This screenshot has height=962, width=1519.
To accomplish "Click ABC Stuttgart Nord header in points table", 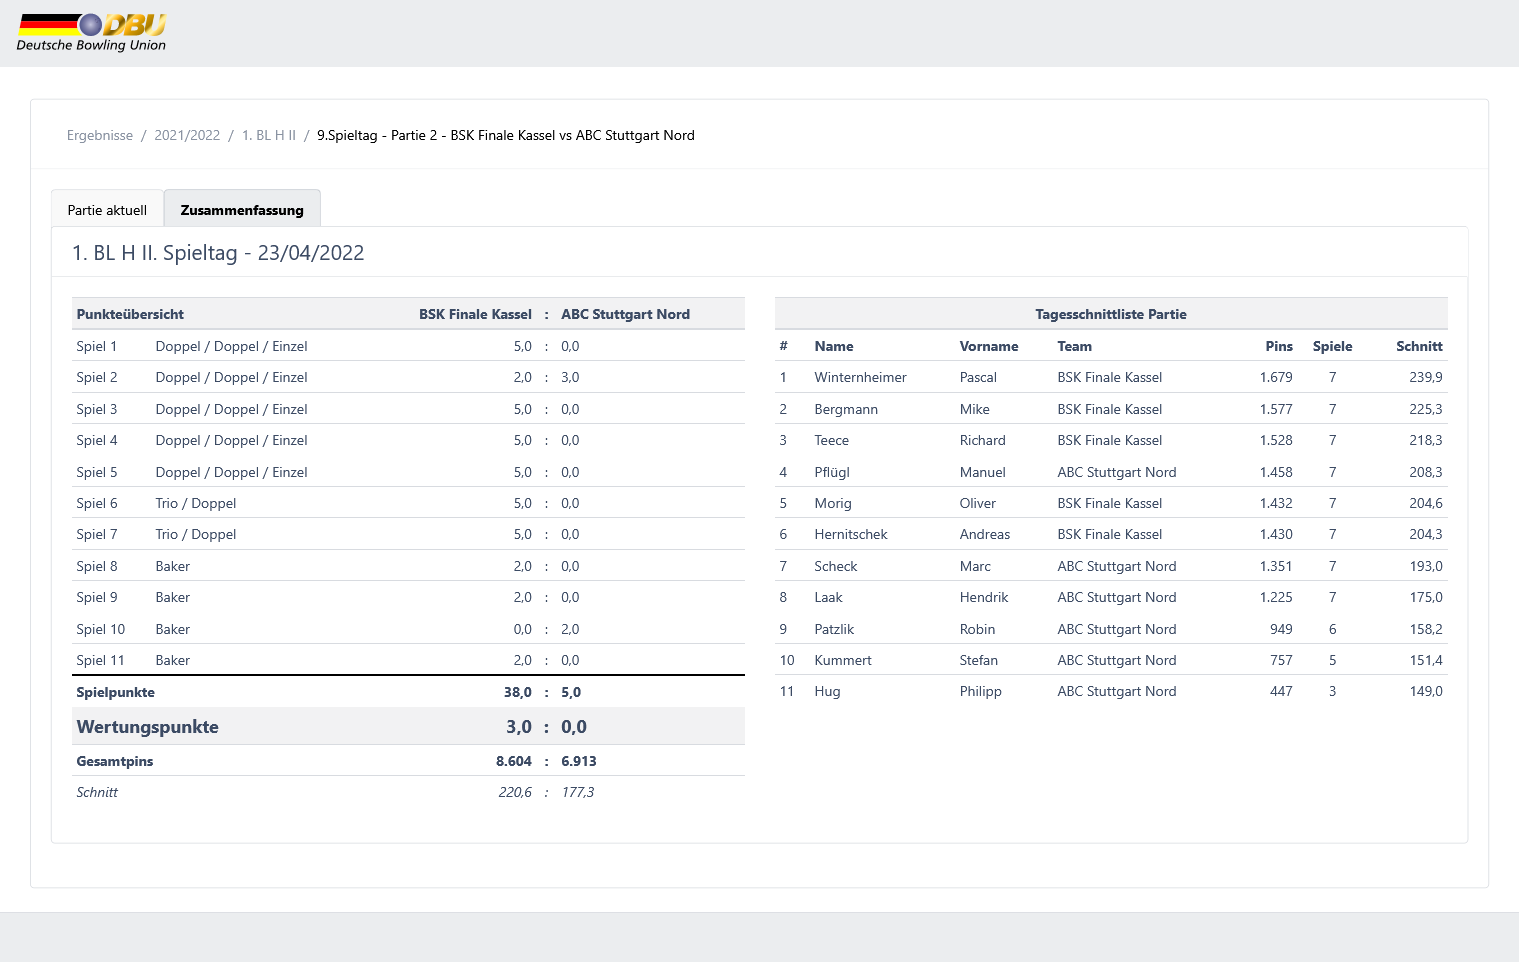I will tap(625, 314).
